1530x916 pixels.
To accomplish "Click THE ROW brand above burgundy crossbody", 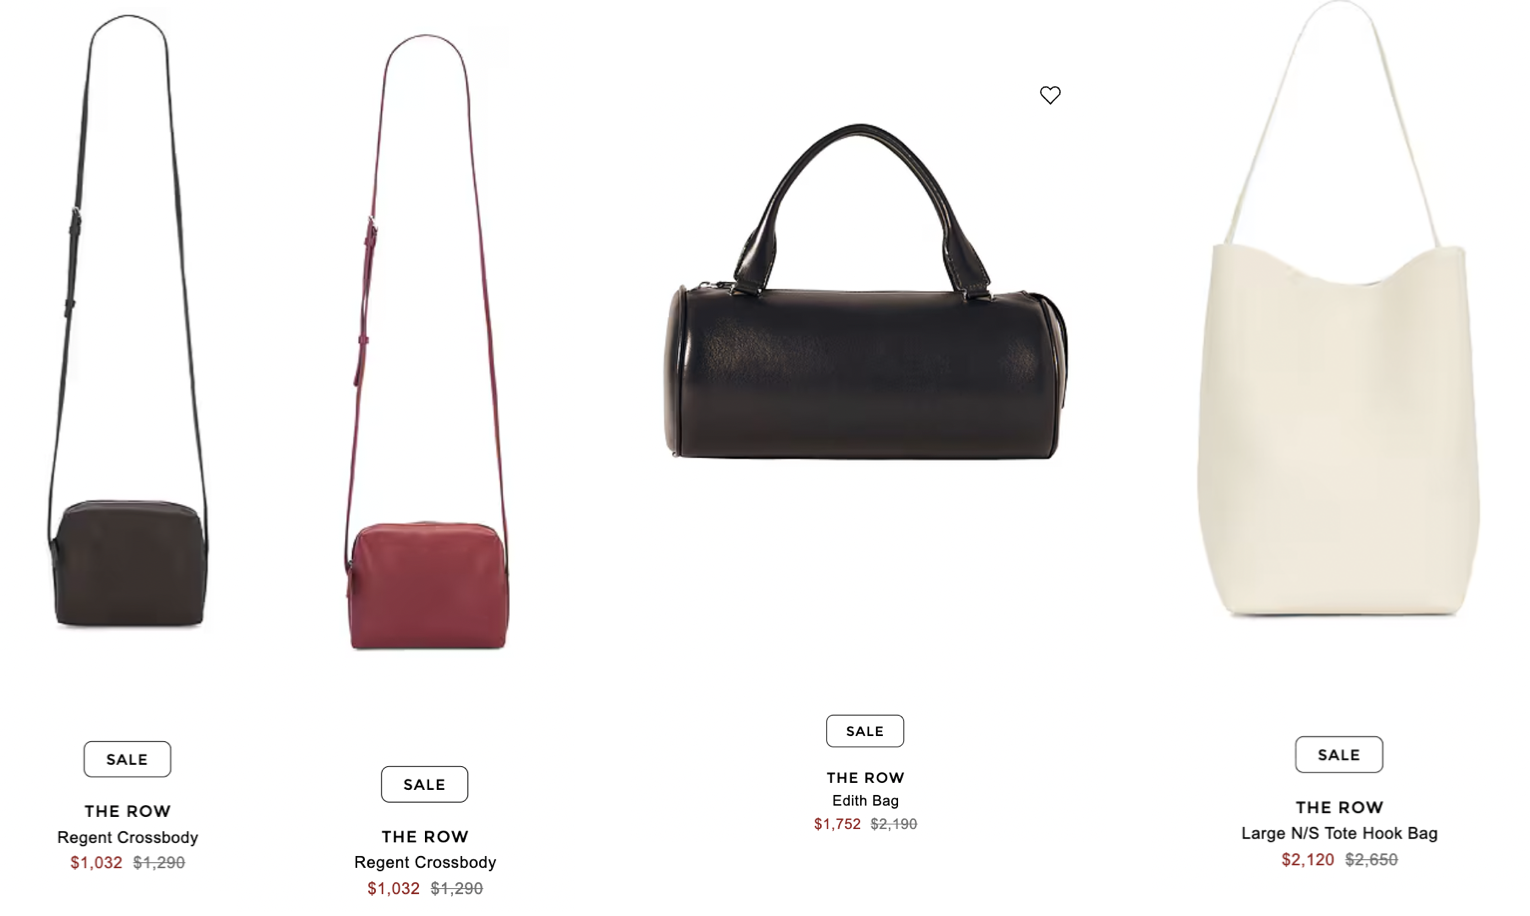I will (x=425, y=836).
